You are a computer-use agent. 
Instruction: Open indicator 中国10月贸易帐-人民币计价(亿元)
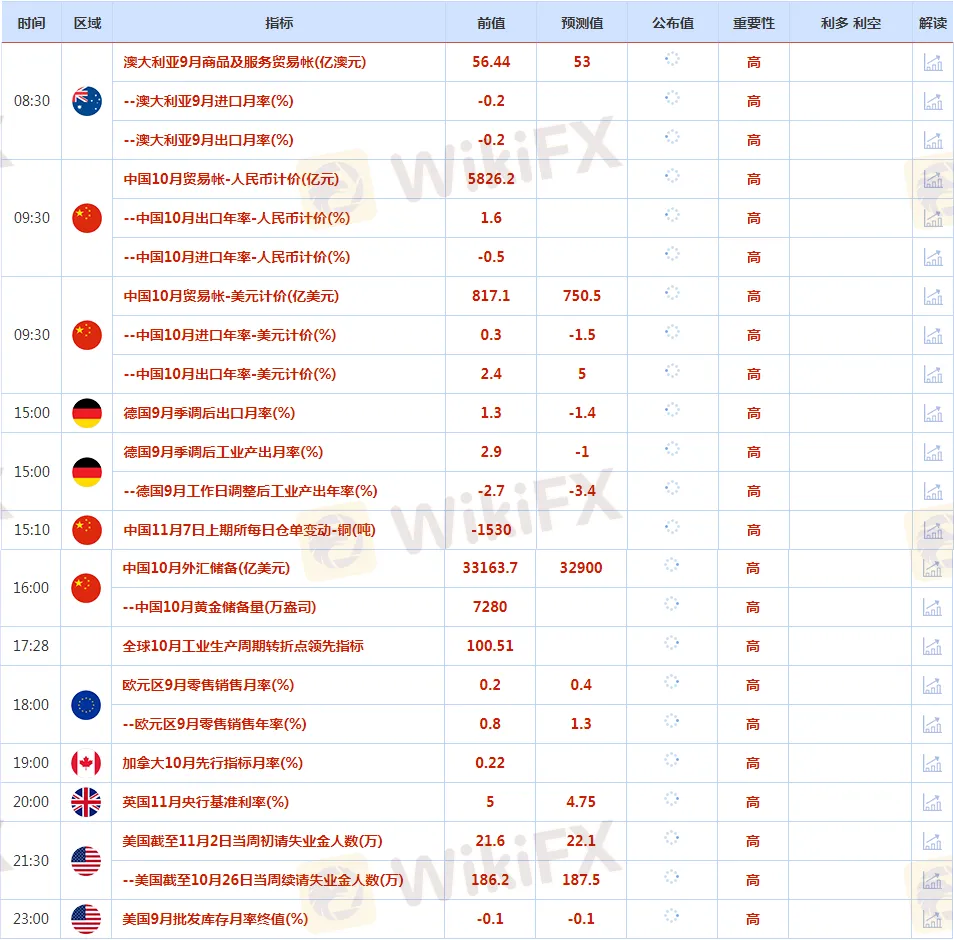click(x=231, y=179)
